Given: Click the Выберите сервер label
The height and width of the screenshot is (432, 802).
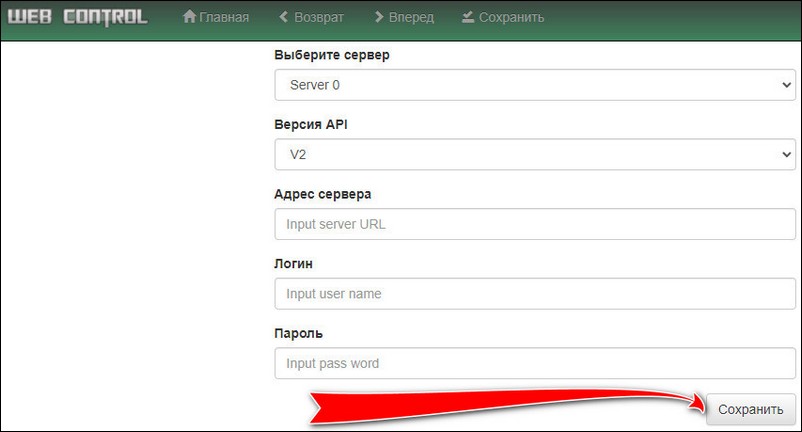Looking at the screenshot, I should point(331,55).
